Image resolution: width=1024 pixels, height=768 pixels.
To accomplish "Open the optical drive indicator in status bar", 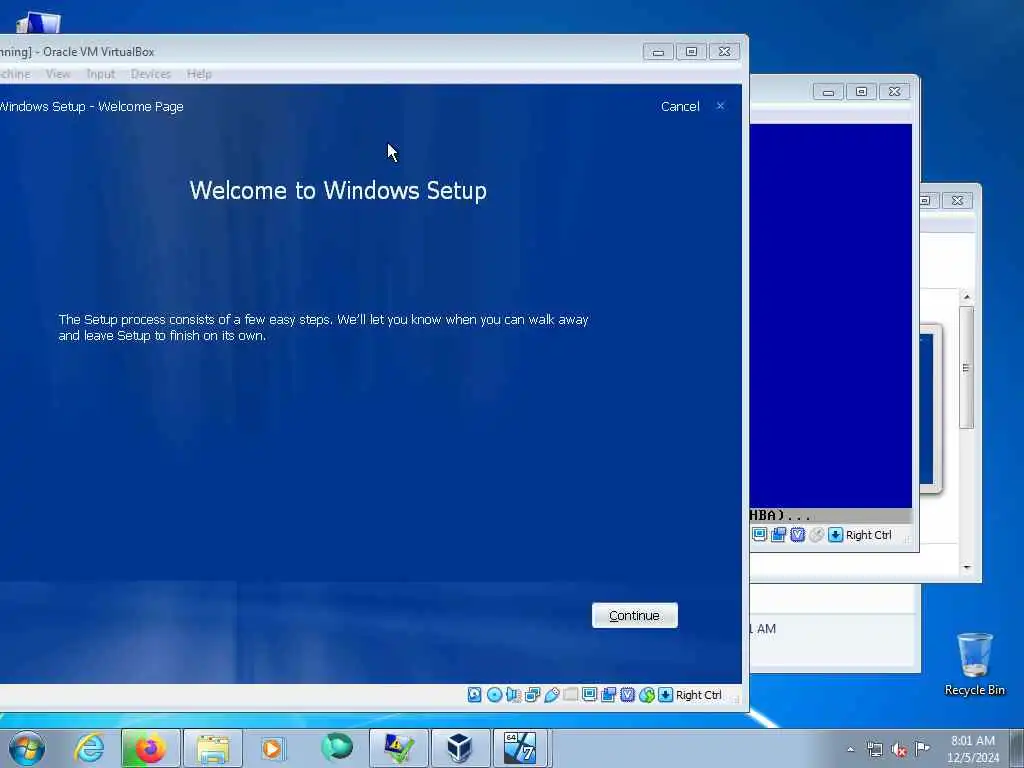I will point(494,695).
